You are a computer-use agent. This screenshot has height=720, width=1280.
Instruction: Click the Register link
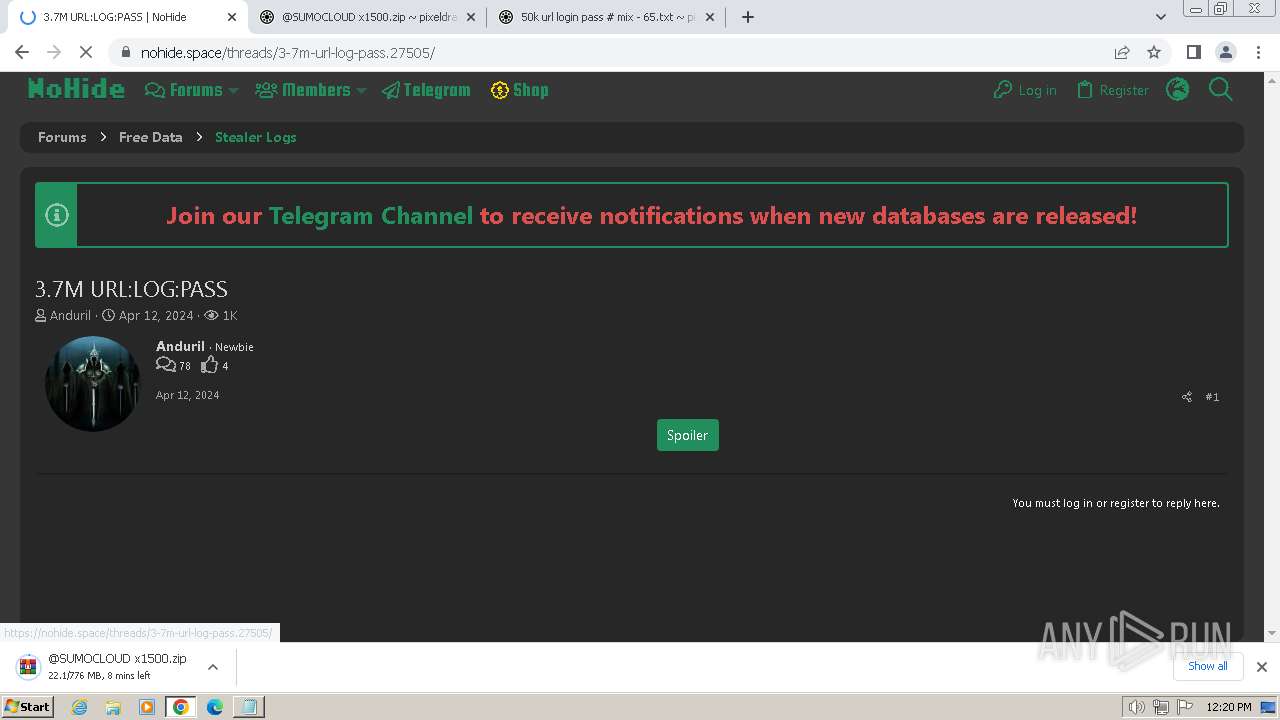(x=1112, y=90)
